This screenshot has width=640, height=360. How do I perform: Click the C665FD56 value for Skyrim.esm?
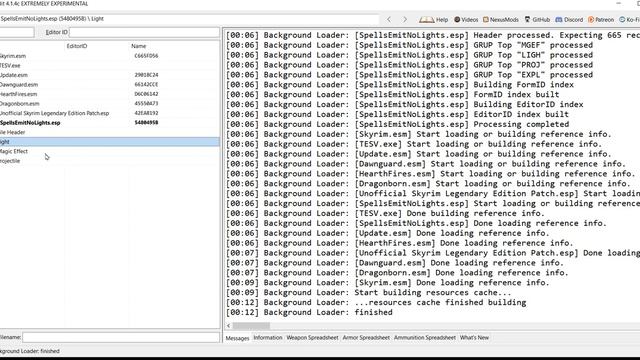coord(146,56)
